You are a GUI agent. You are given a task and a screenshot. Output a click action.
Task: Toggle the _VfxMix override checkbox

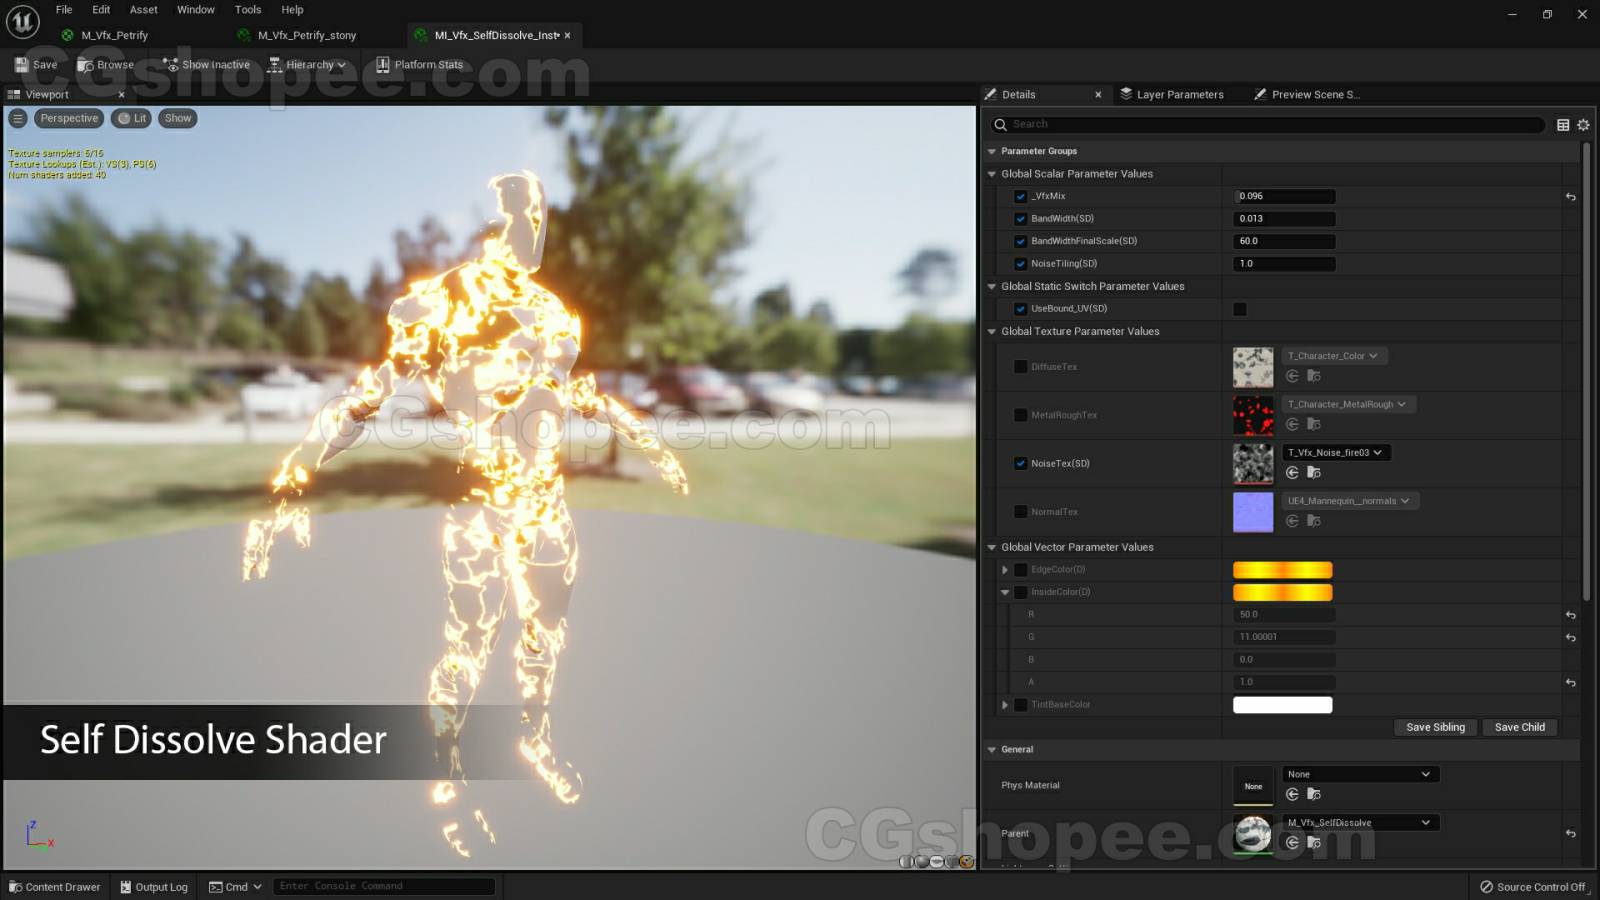click(x=1020, y=196)
